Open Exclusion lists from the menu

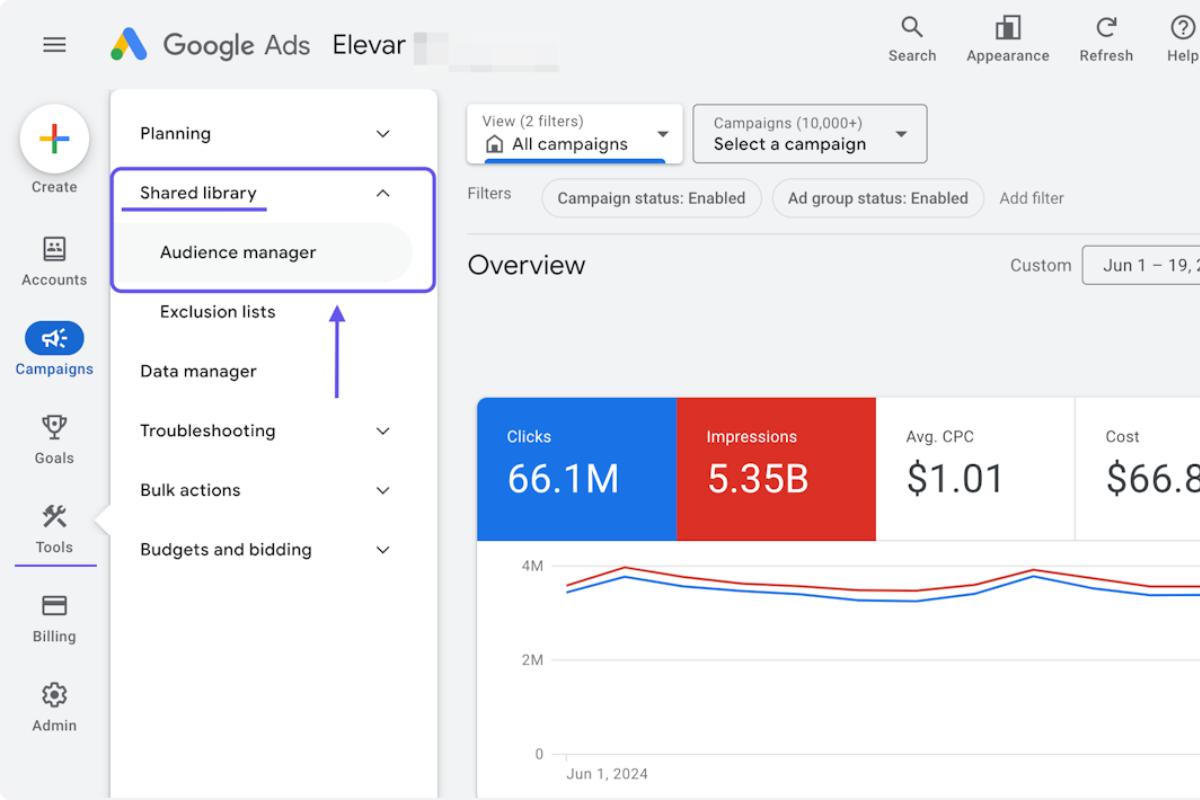tap(217, 311)
